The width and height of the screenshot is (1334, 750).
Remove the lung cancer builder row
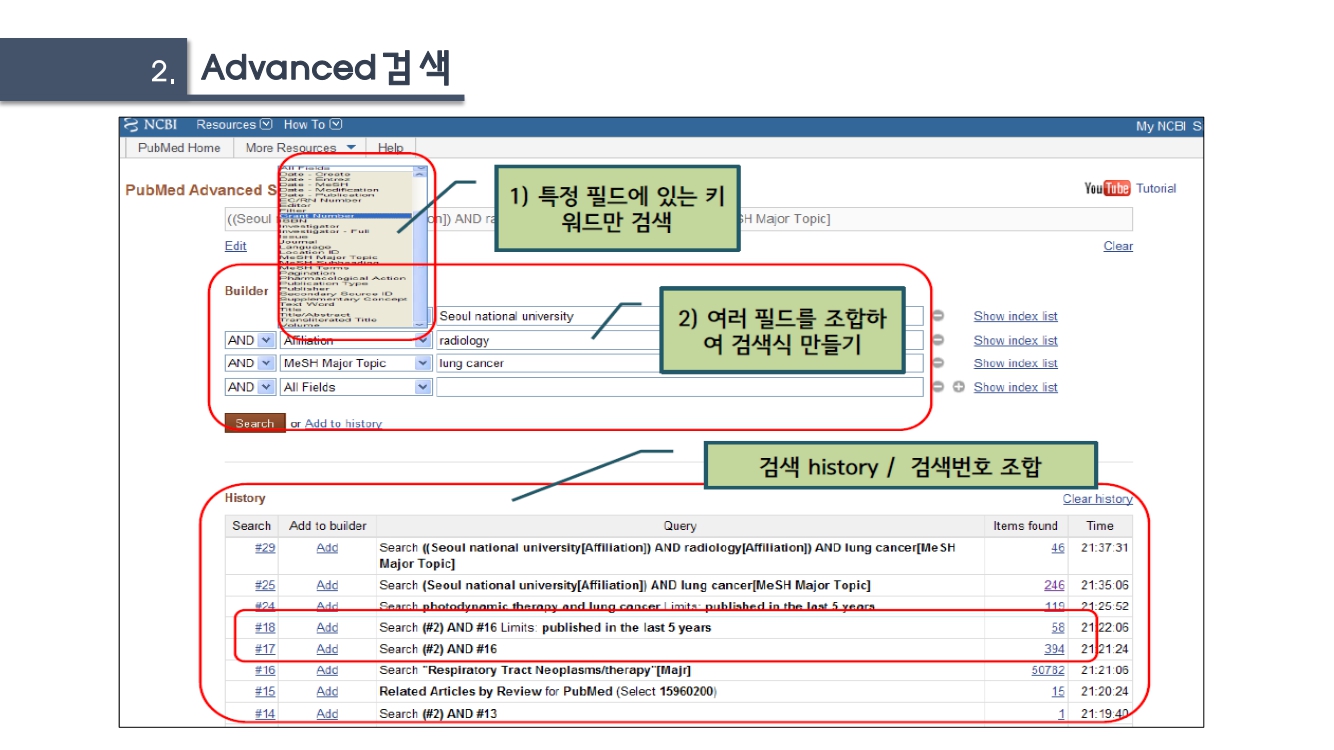(938, 363)
